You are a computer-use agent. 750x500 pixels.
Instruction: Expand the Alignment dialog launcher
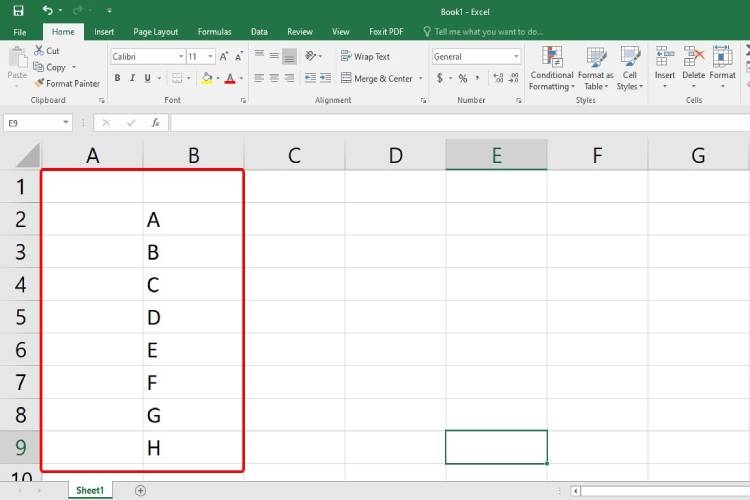tap(423, 100)
